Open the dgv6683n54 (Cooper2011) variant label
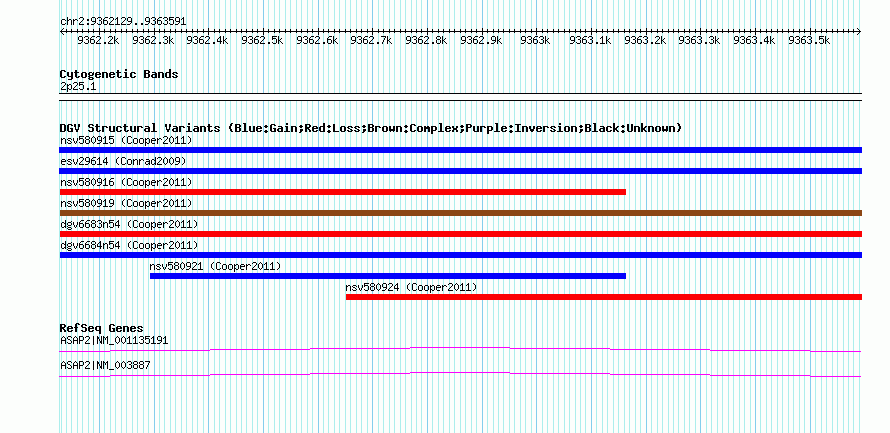This screenshot has height=433, width=890. coord(129,225)
